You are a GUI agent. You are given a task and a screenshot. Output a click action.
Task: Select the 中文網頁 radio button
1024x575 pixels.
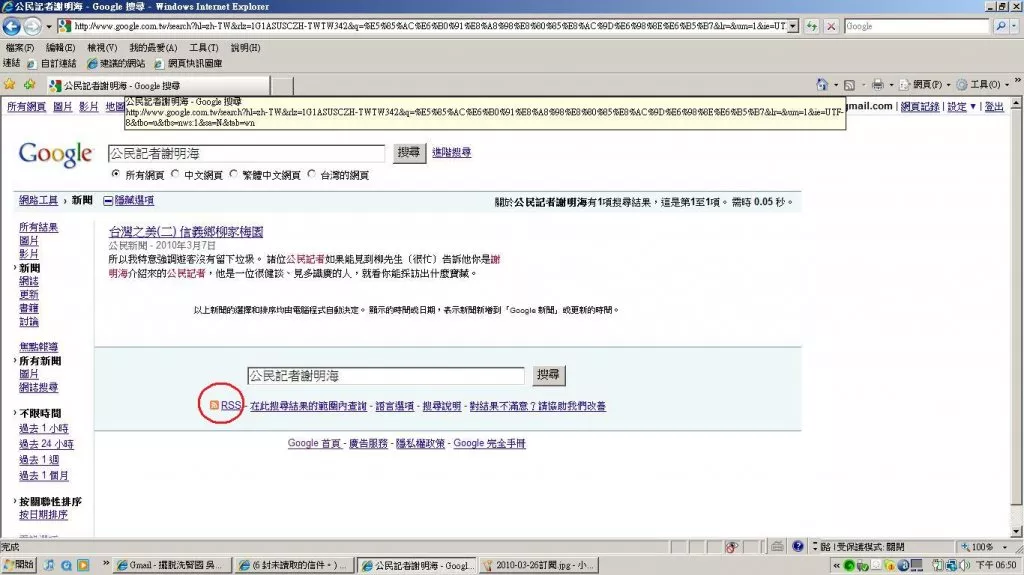(x=175, y=174)
